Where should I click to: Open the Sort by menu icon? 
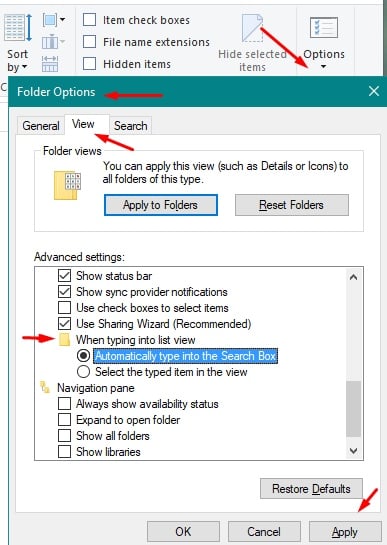[x=18, y=28]
